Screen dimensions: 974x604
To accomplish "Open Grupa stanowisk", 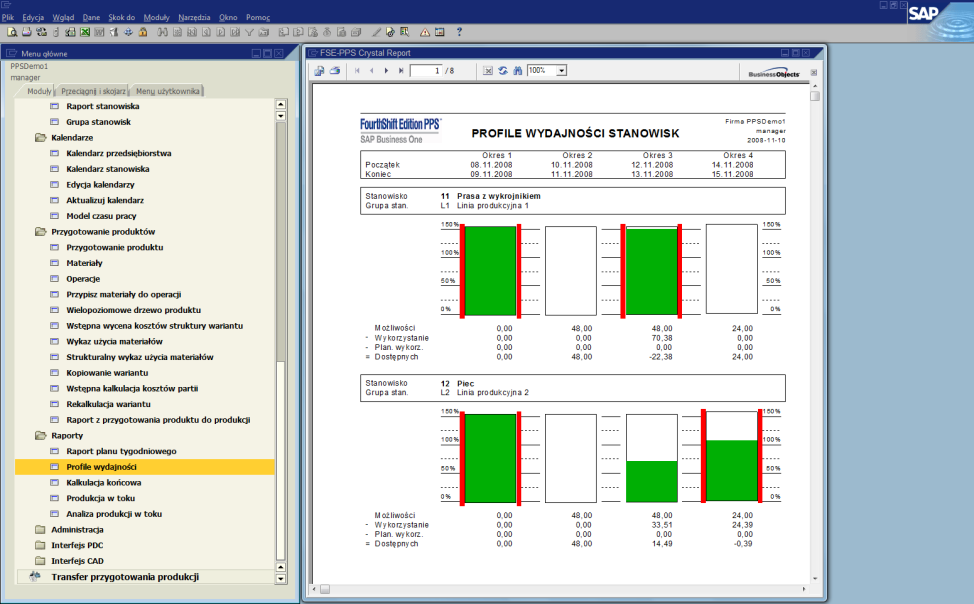I will pyautogui.click(x=98, y=122).
